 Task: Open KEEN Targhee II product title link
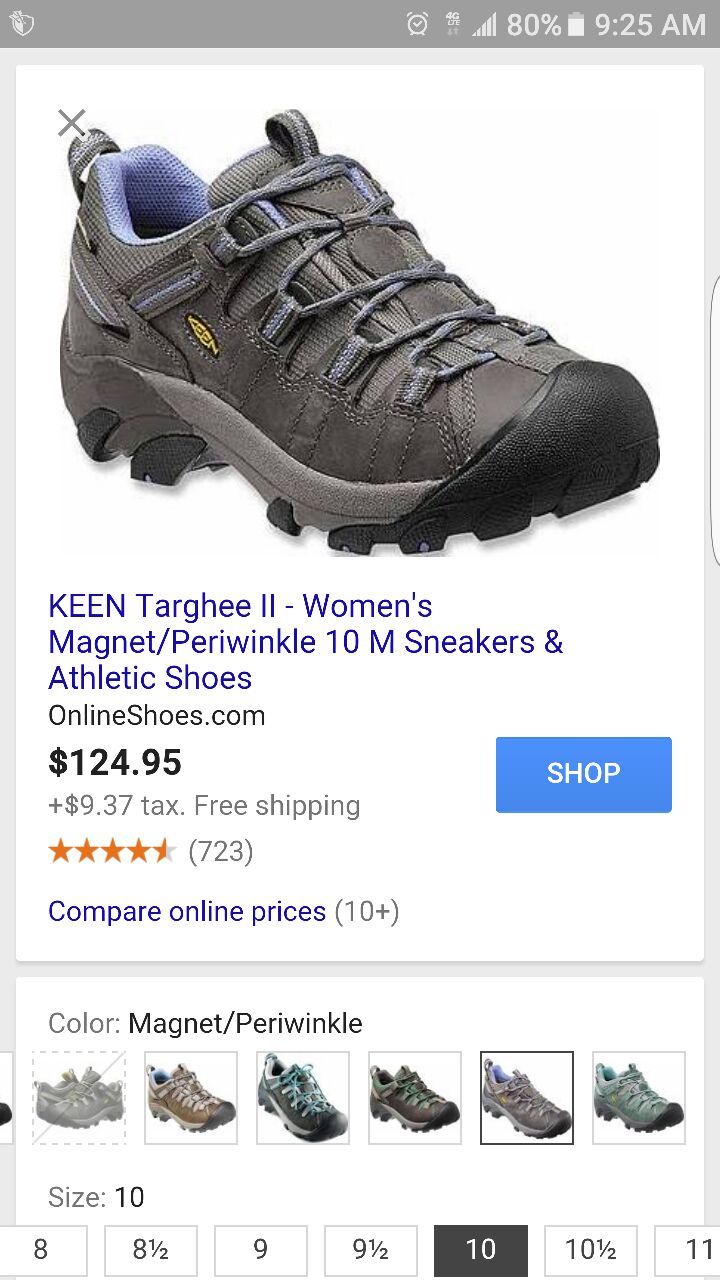click(x=306, y=642)
